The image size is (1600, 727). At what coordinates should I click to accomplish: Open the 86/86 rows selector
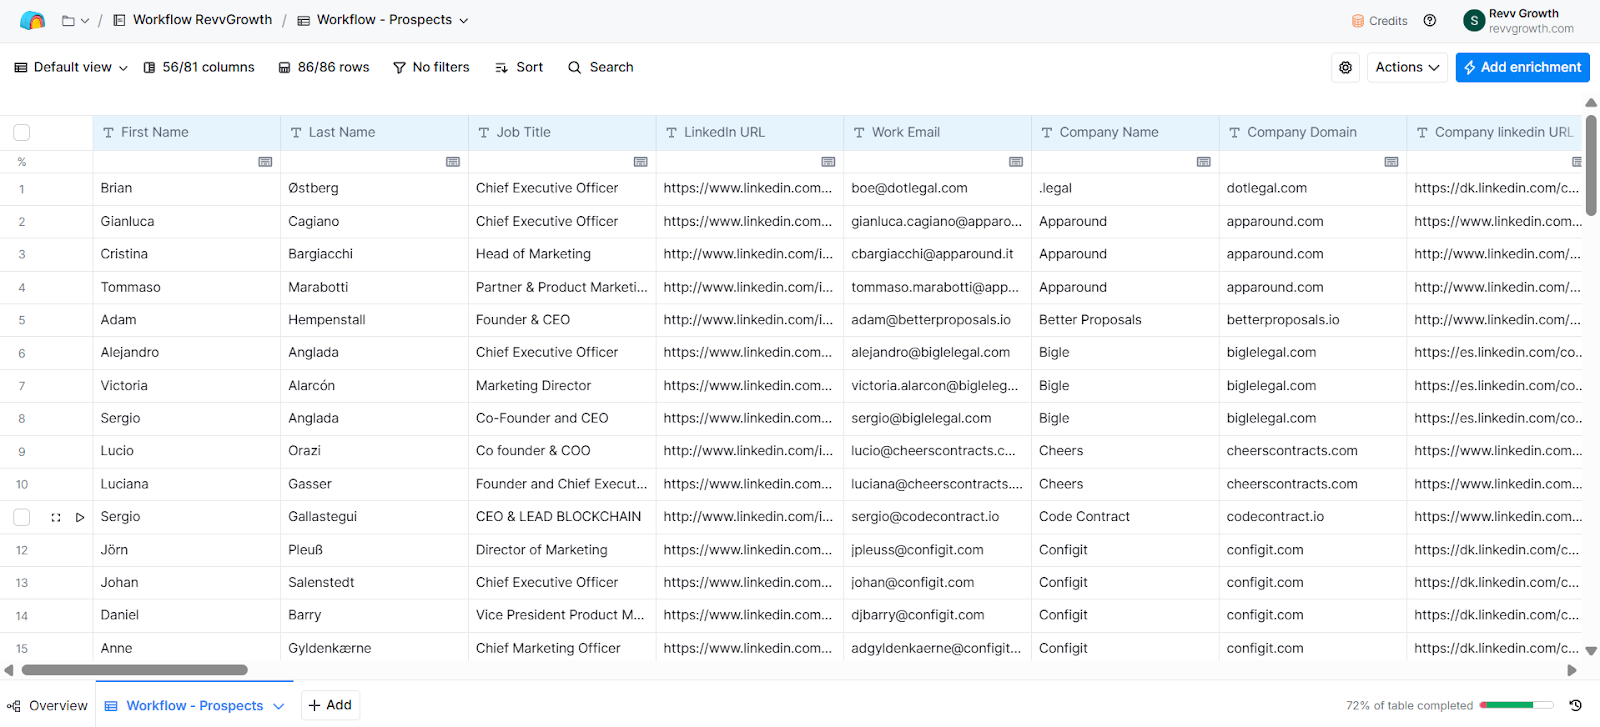coord(324,67)
